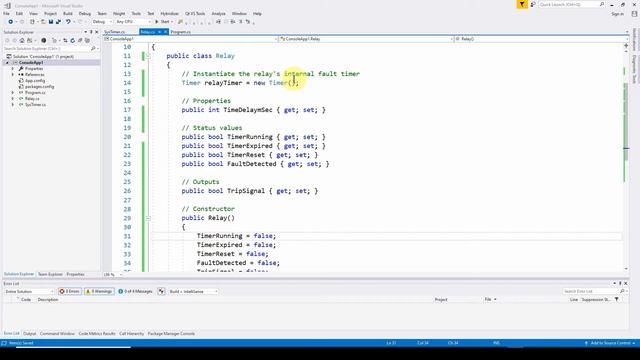Click the Undo arrow in the toolbar
Image resolution: width=640 pixels, height=360 pixels.
coord(68,22)
